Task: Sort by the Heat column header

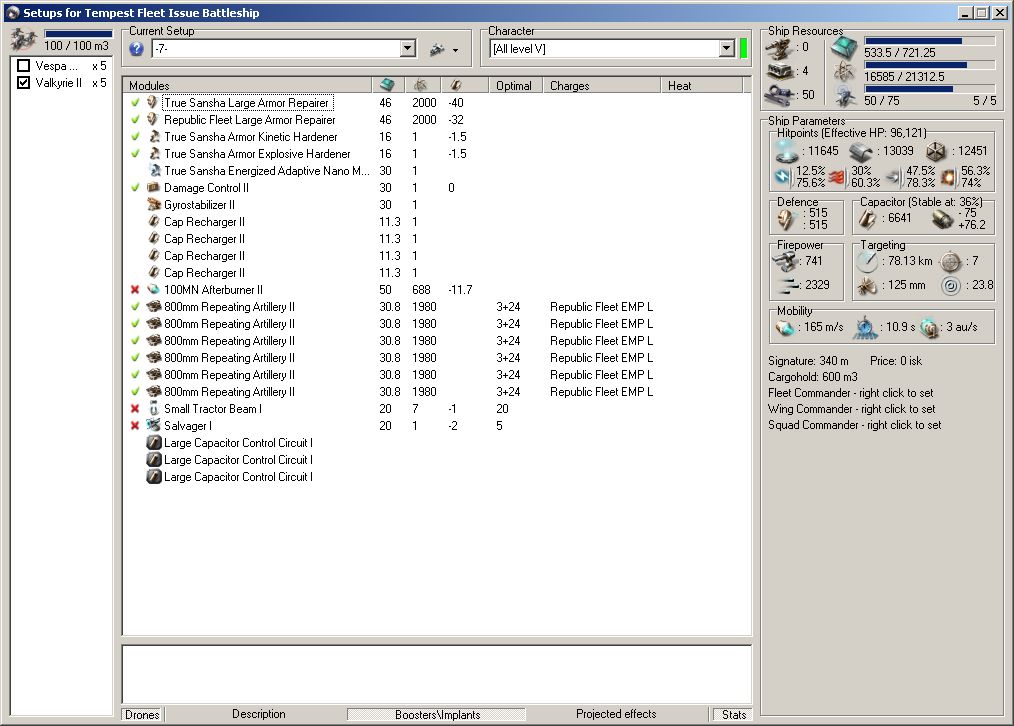Action: tap(702, 85)
